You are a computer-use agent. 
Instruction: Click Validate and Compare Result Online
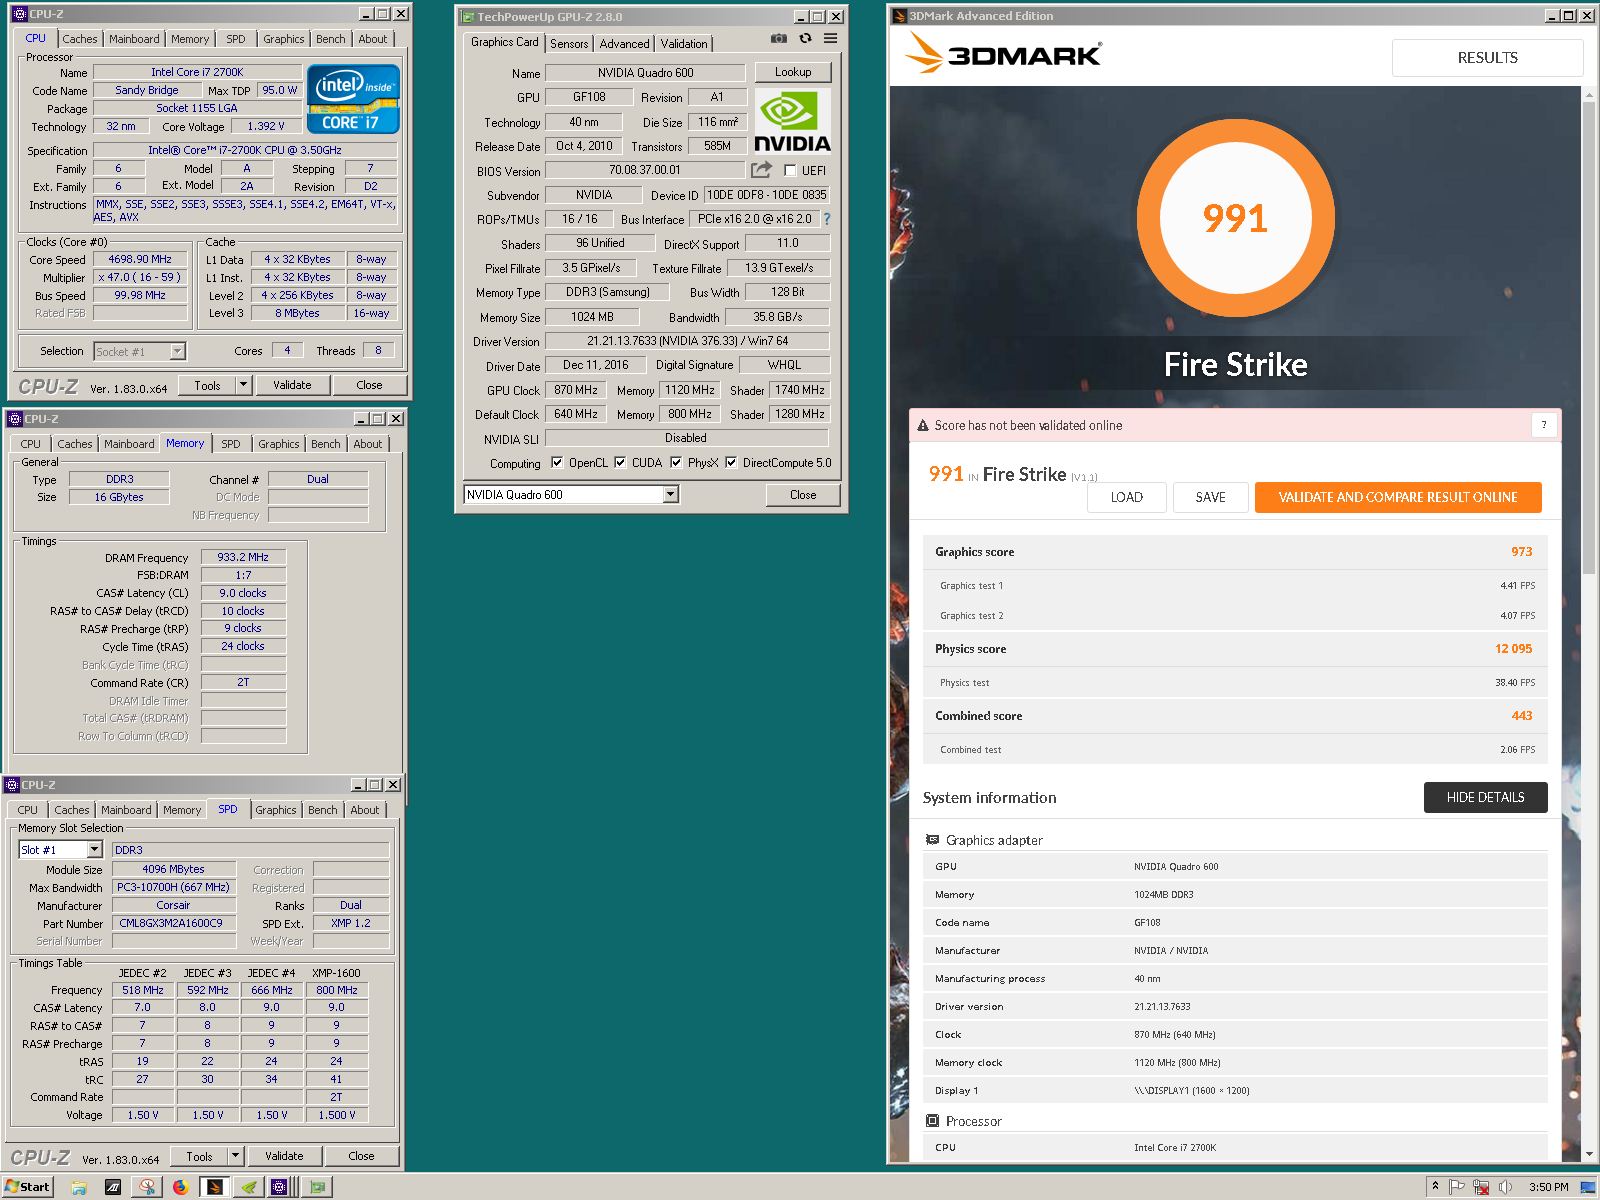point(1398,497)
